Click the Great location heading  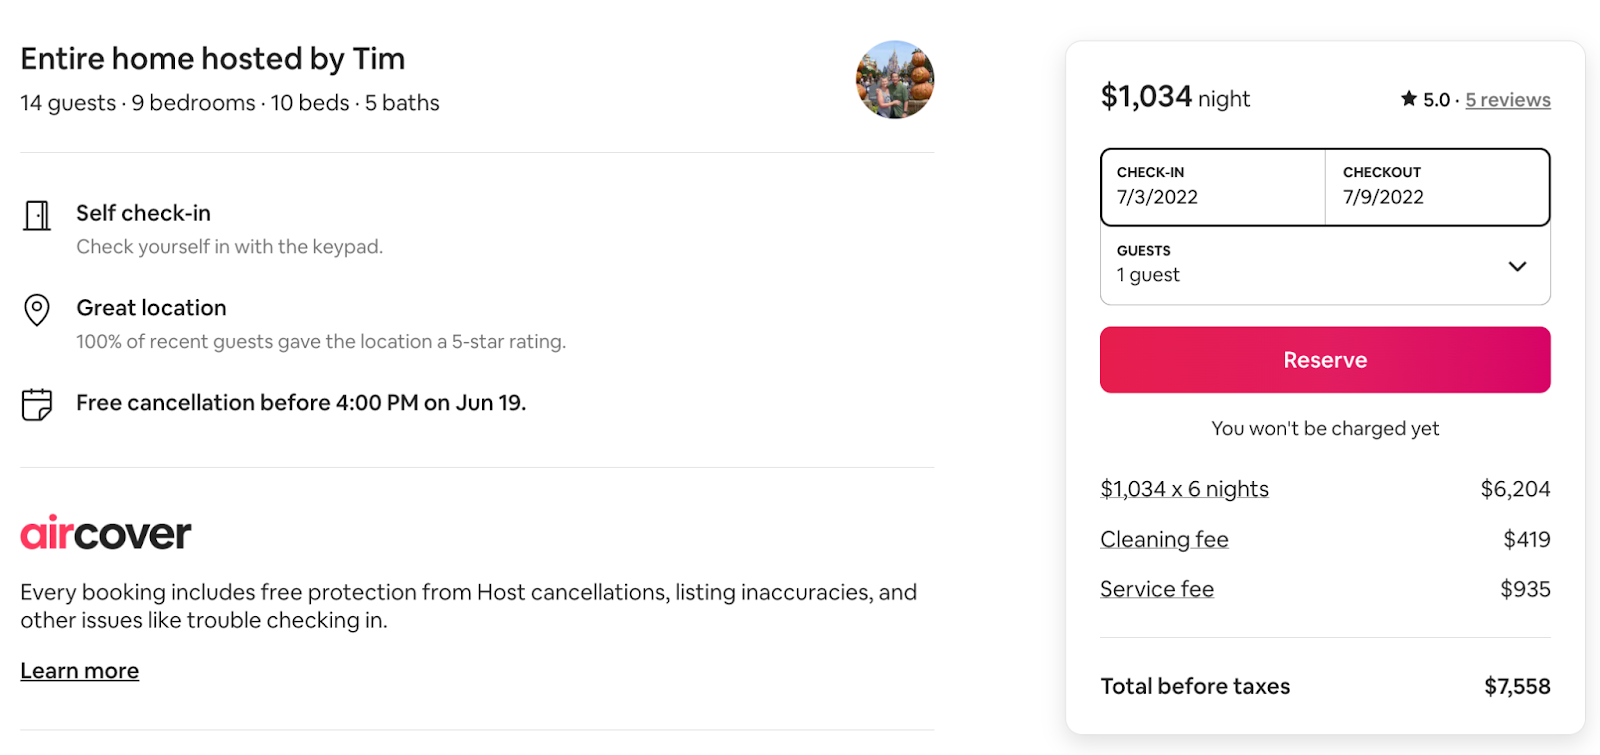coord(152,308)
